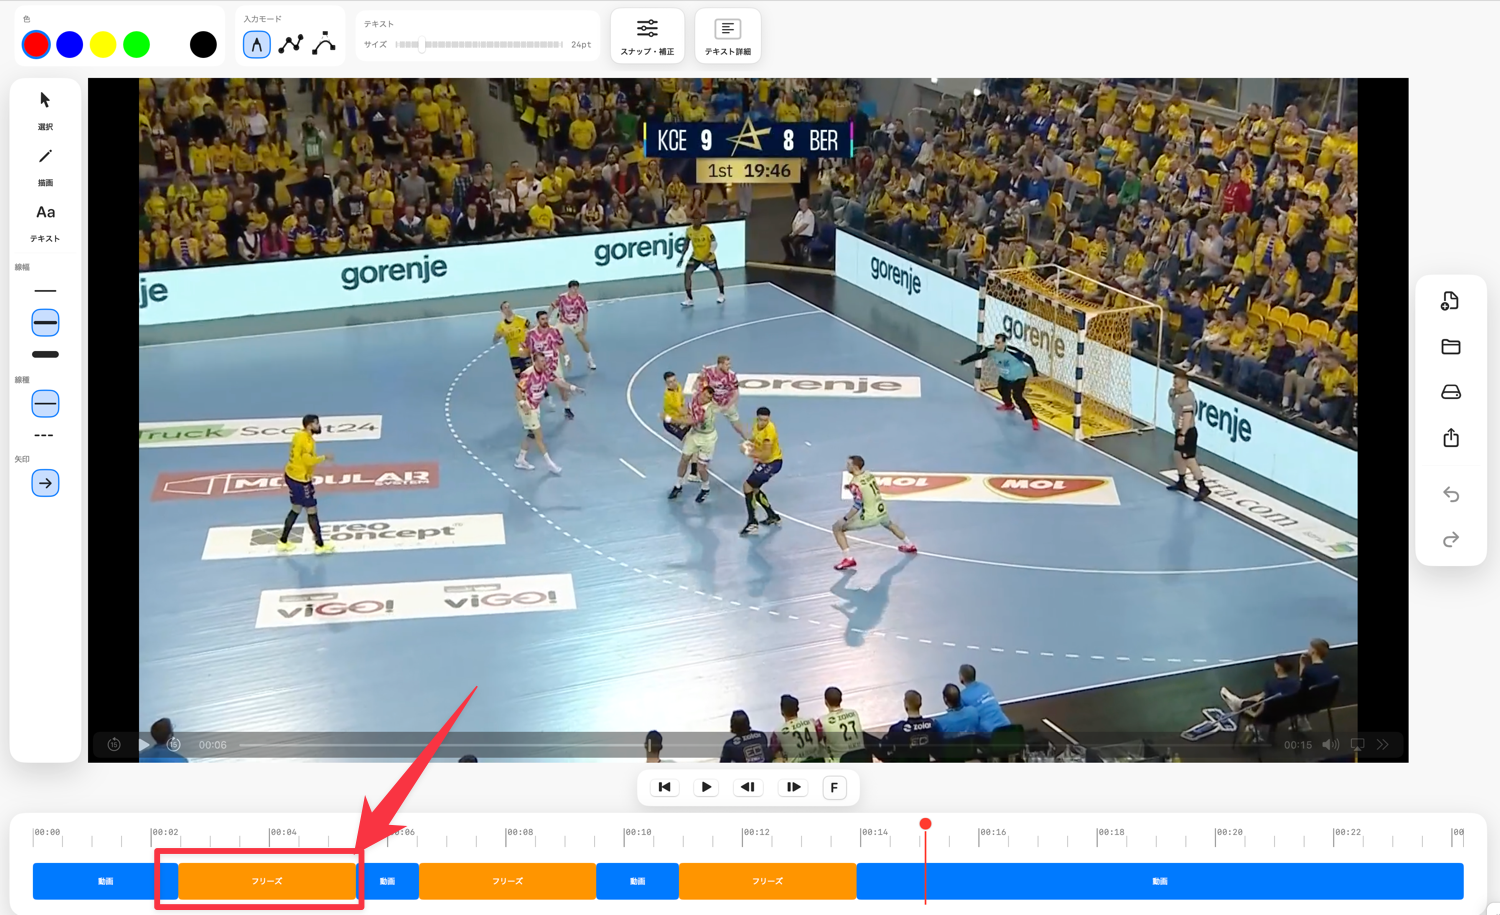Screen dimensions: 1500x915
Task: Click the text size slider
Action: point(478,44)
